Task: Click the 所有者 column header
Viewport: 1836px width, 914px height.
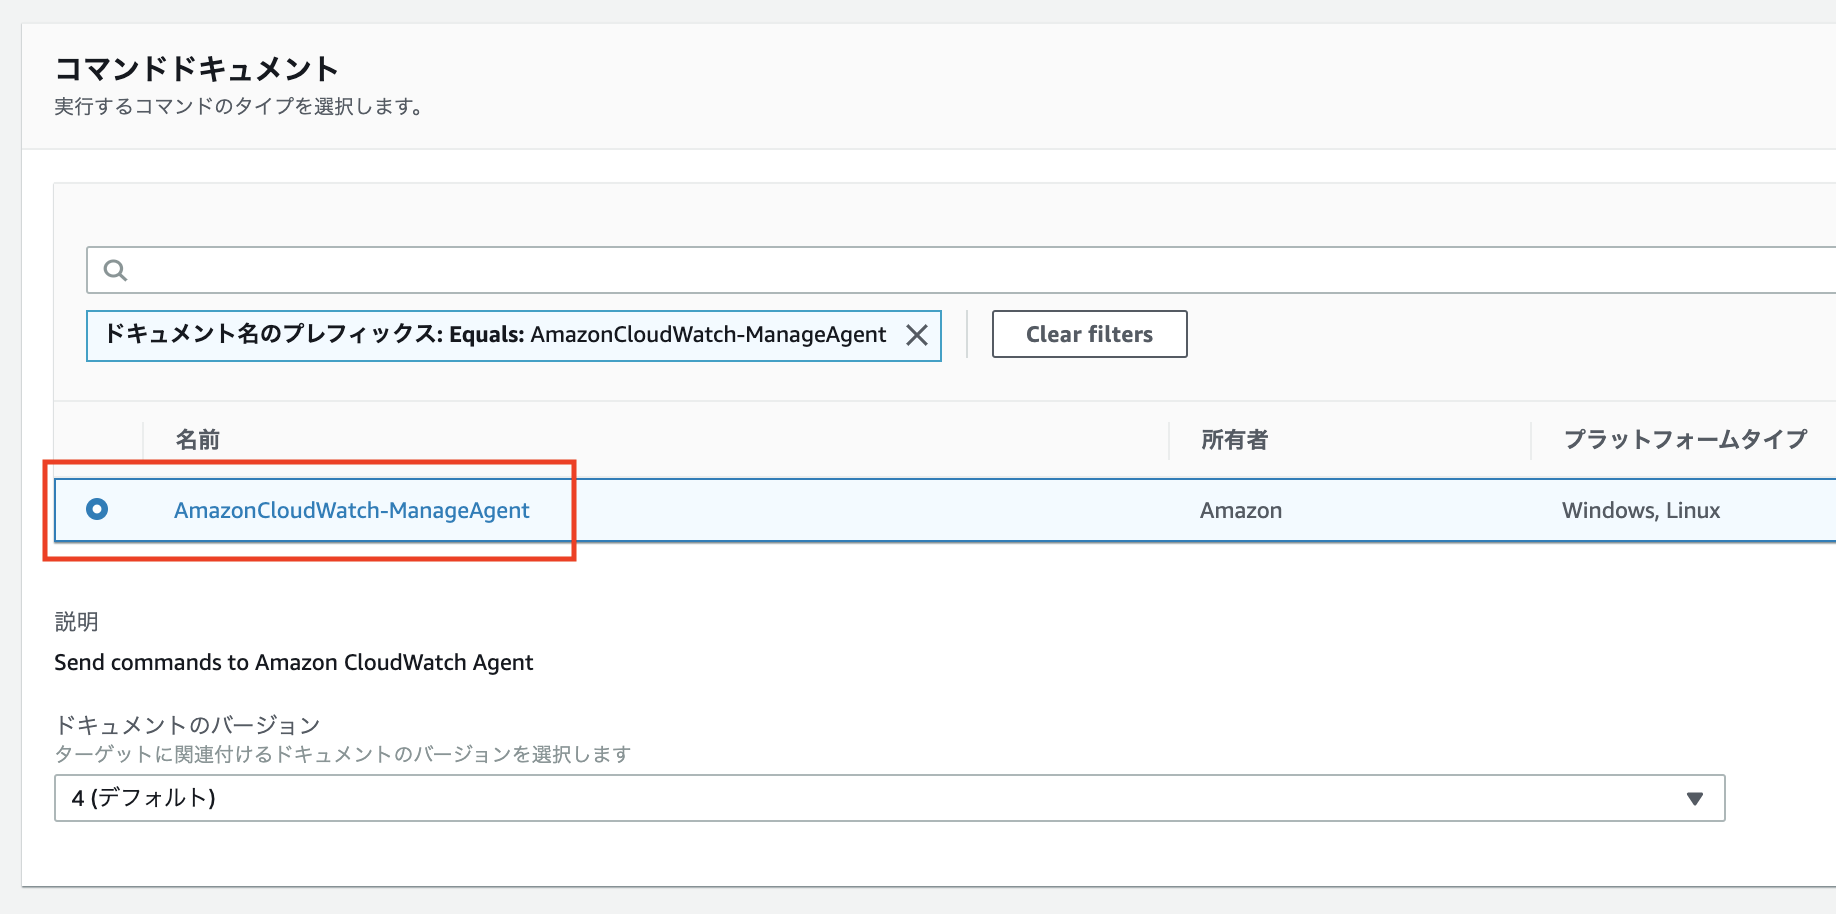Action: 1234,440
